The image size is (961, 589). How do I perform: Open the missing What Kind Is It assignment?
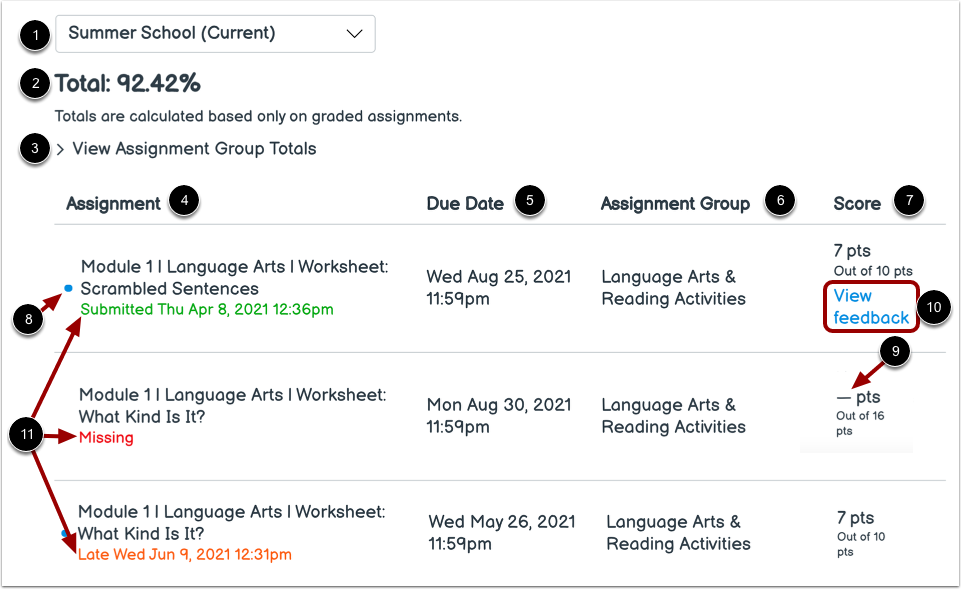[233, 405]
